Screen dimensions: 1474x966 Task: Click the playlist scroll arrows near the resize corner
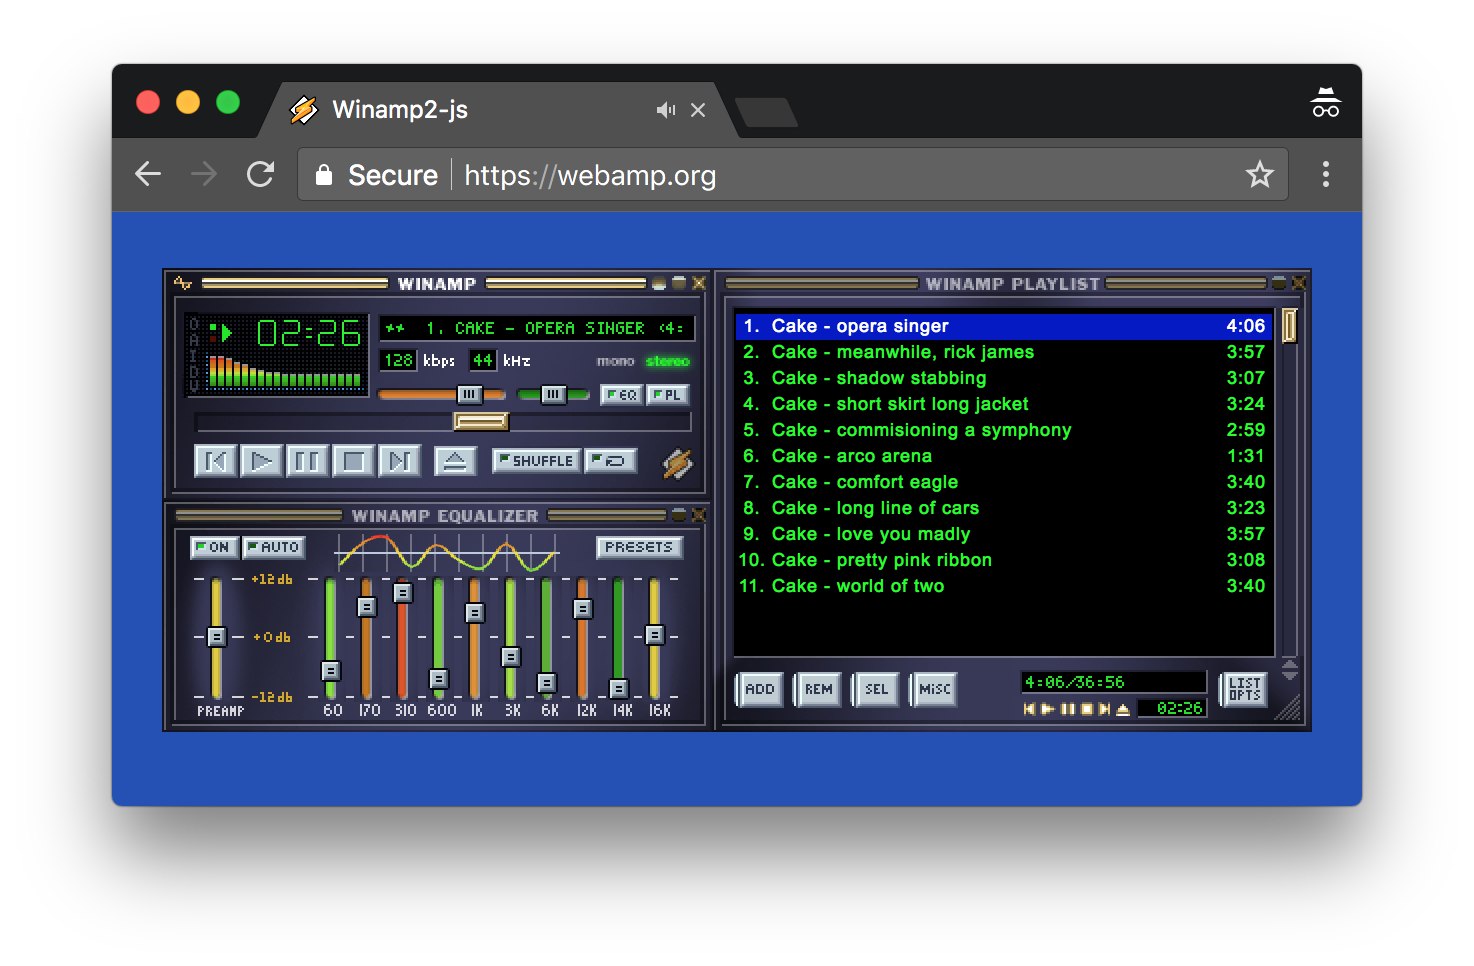pos(1289,670)
